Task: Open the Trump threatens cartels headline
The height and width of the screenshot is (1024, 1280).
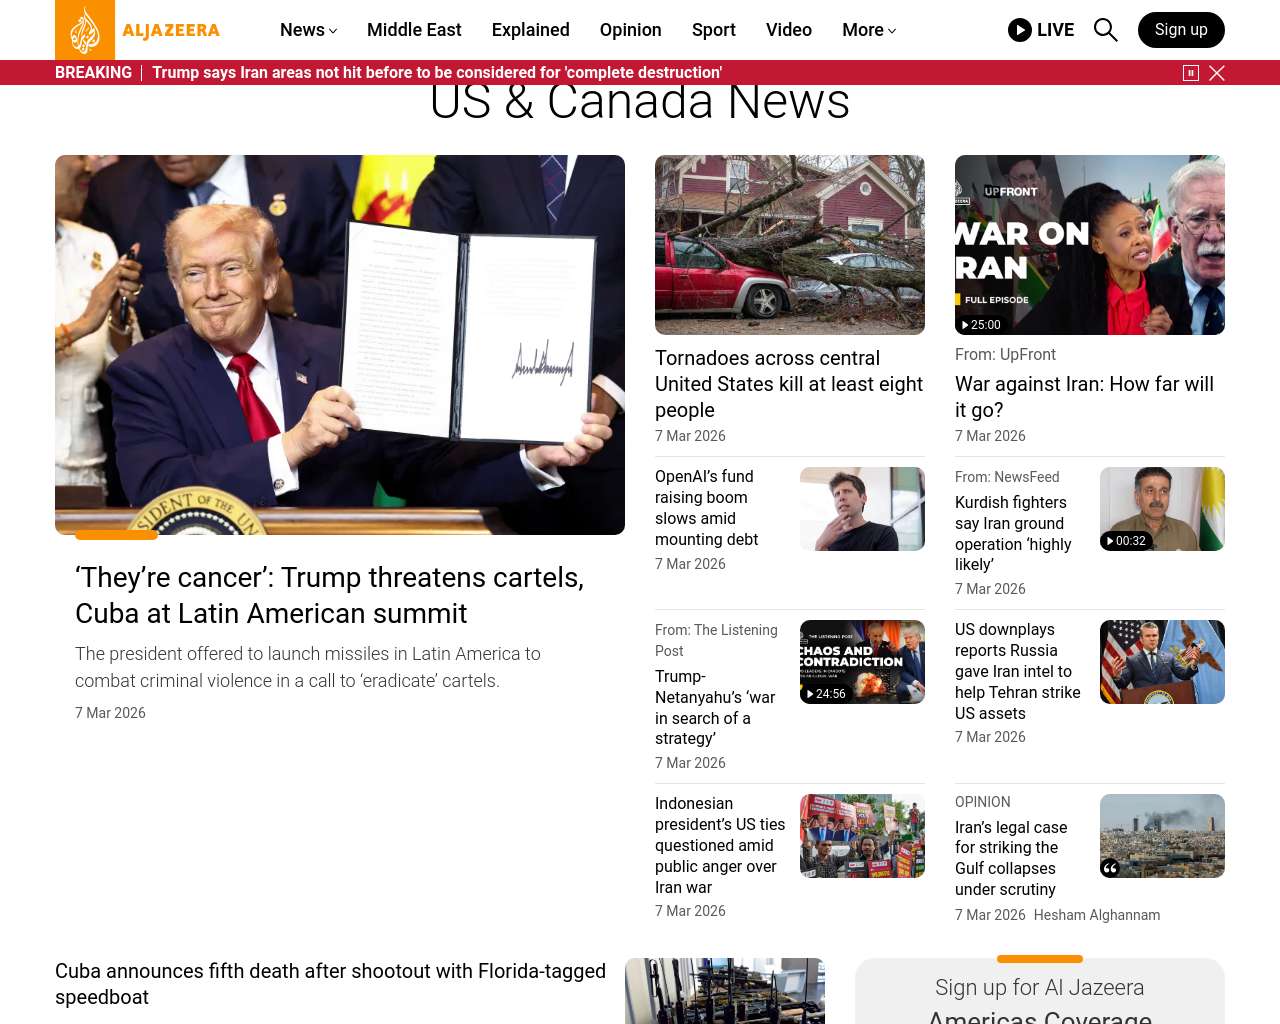Action: (329, 595)
